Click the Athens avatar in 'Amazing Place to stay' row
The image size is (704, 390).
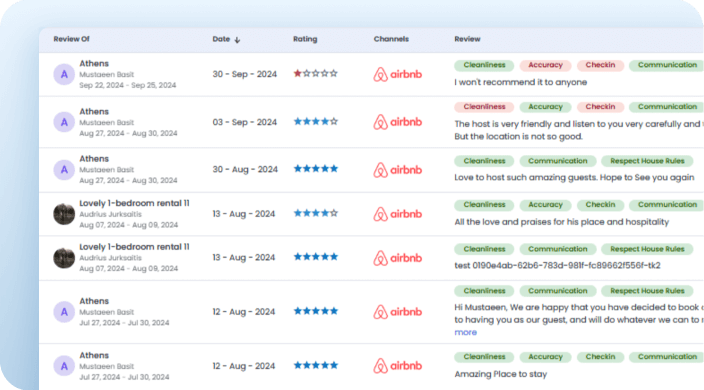click(64, 366)
